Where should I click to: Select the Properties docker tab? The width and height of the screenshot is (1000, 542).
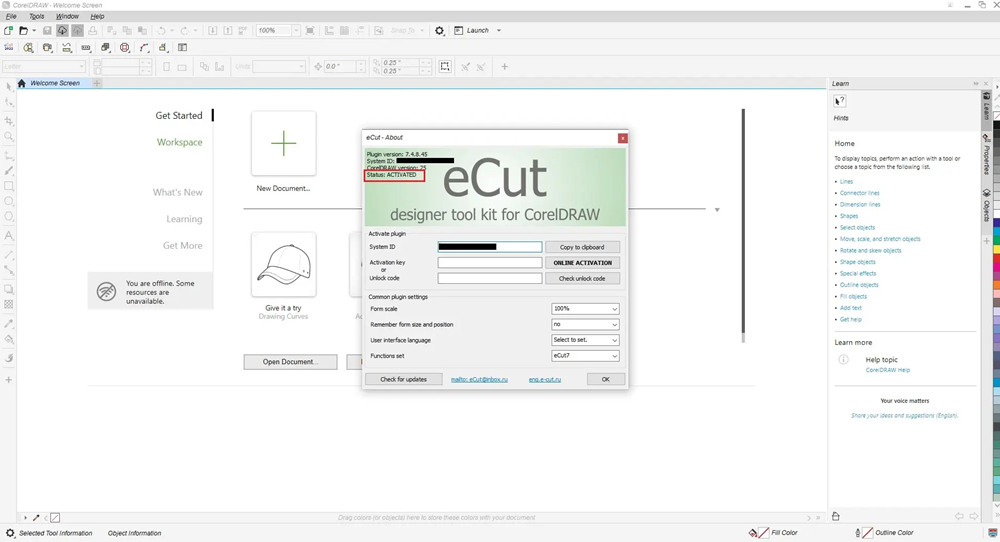(987, 154)
